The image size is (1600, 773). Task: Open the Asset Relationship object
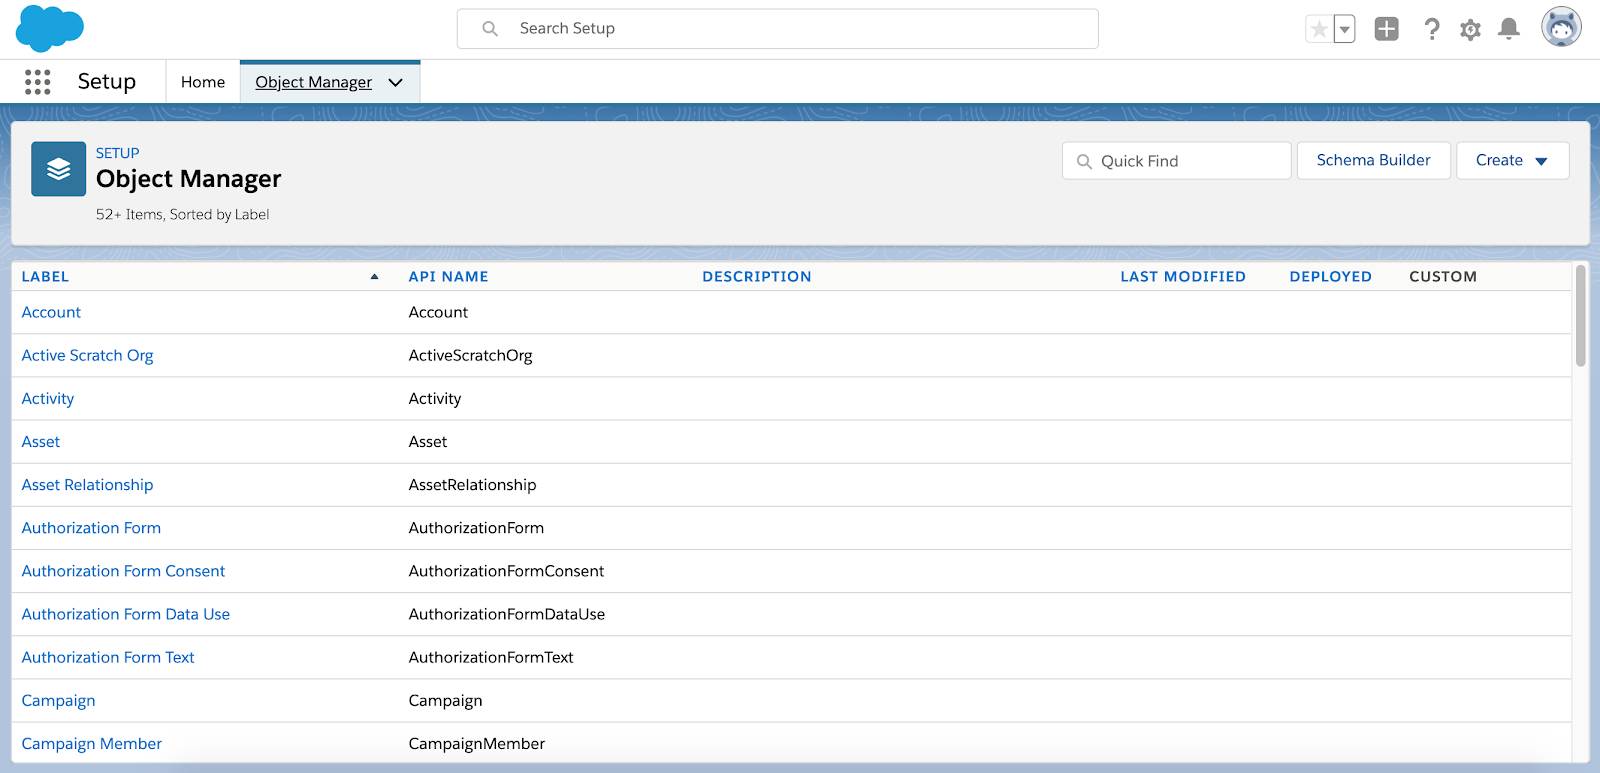click(87, 484)
